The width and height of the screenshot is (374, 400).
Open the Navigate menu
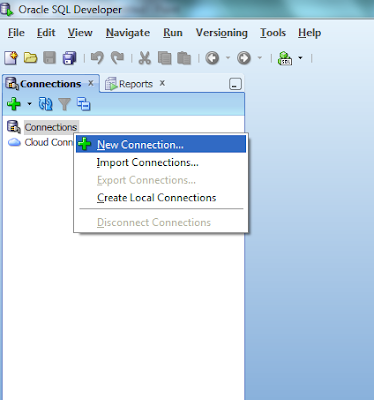(128, 33)
